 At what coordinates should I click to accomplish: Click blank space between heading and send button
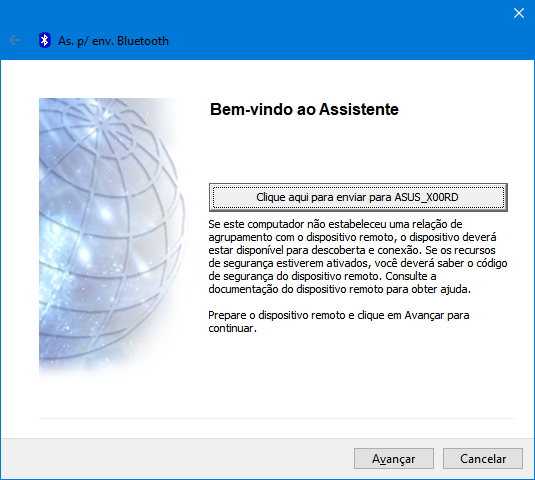pyautogui.click(x=358, y=150)
